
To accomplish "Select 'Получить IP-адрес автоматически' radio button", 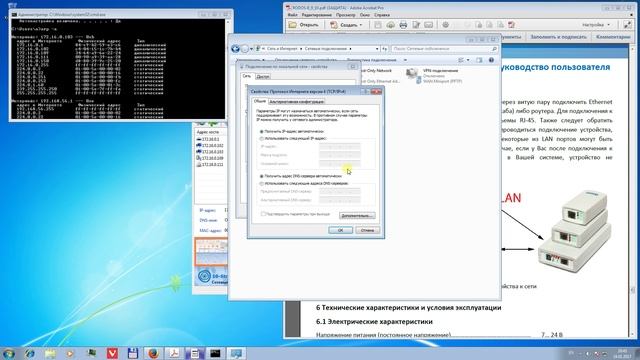I will 262,132.
